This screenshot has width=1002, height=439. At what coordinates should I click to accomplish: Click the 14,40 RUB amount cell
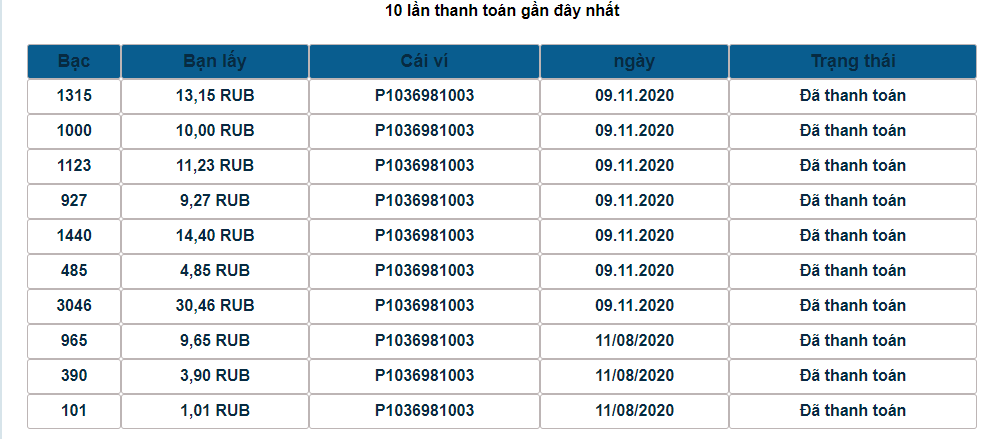[x=215, y=236]
